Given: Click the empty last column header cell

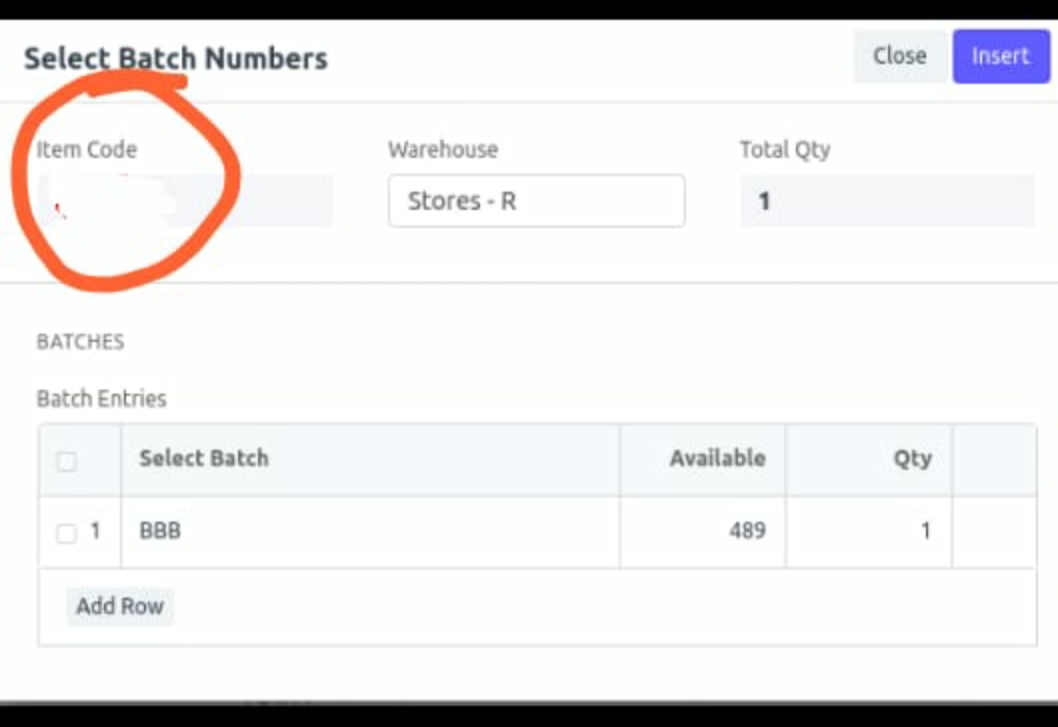Looking at the screenshot, I should pos(995,460).
